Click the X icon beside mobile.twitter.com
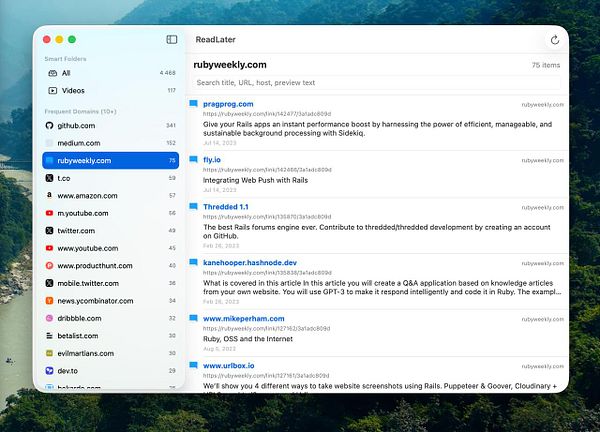Image resolution: width=600 pixels, height=432 pixels. coord(49,283)
